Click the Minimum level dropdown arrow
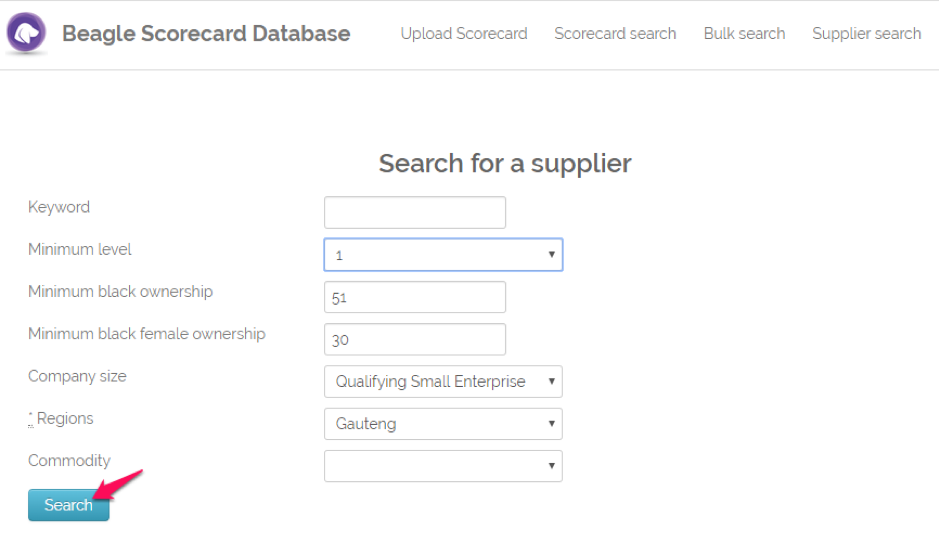939x554 pixels. point(552,255)
